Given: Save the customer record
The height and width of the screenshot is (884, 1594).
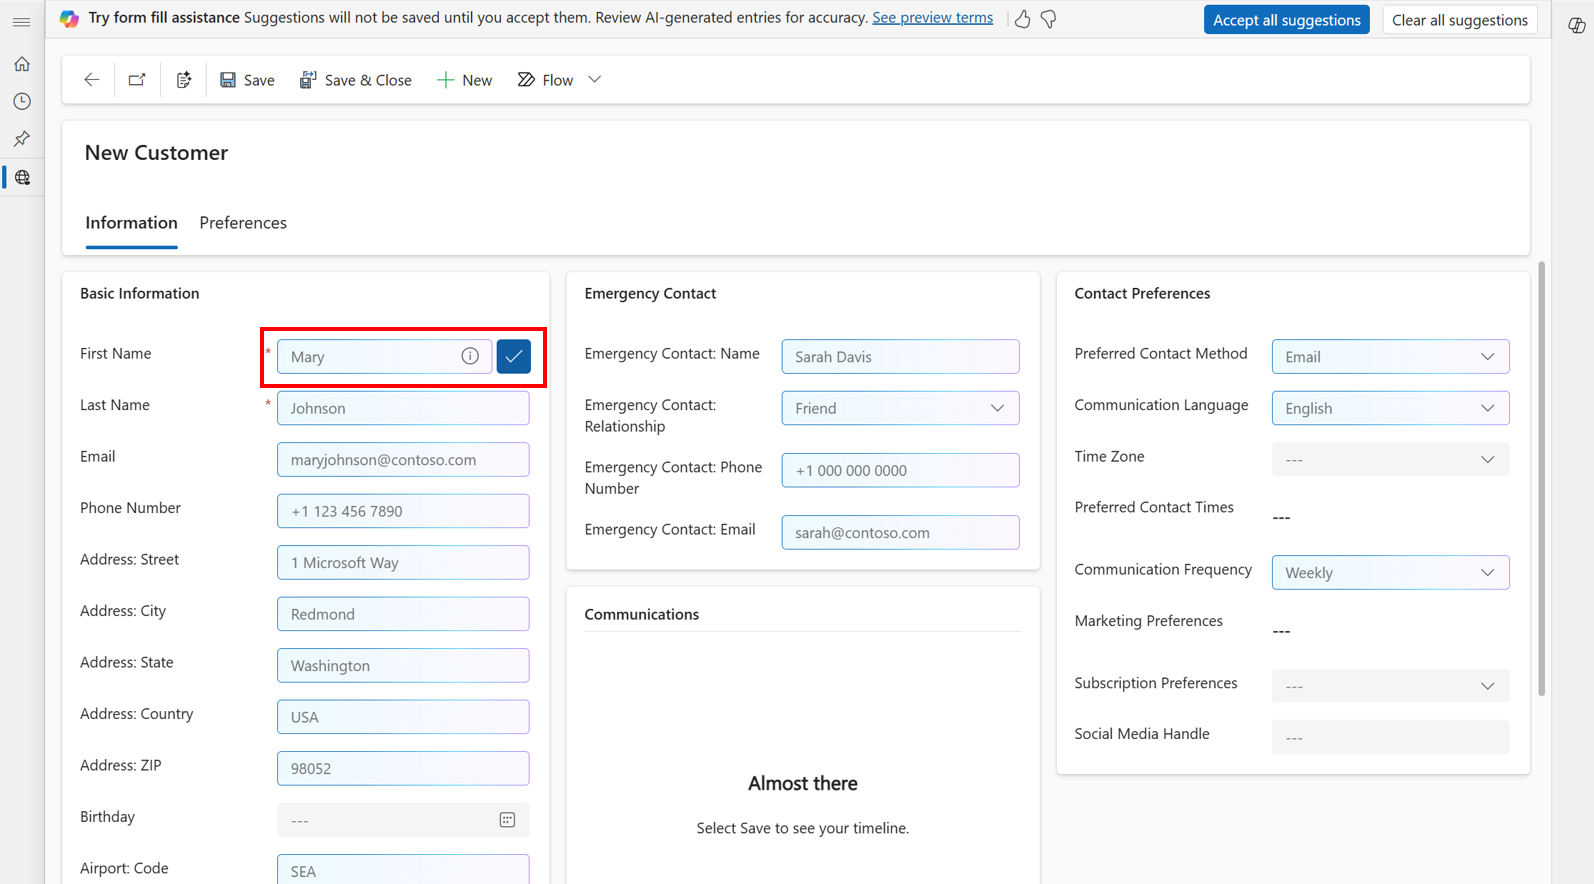Looking at the screenshot, I should pos(247,80).
